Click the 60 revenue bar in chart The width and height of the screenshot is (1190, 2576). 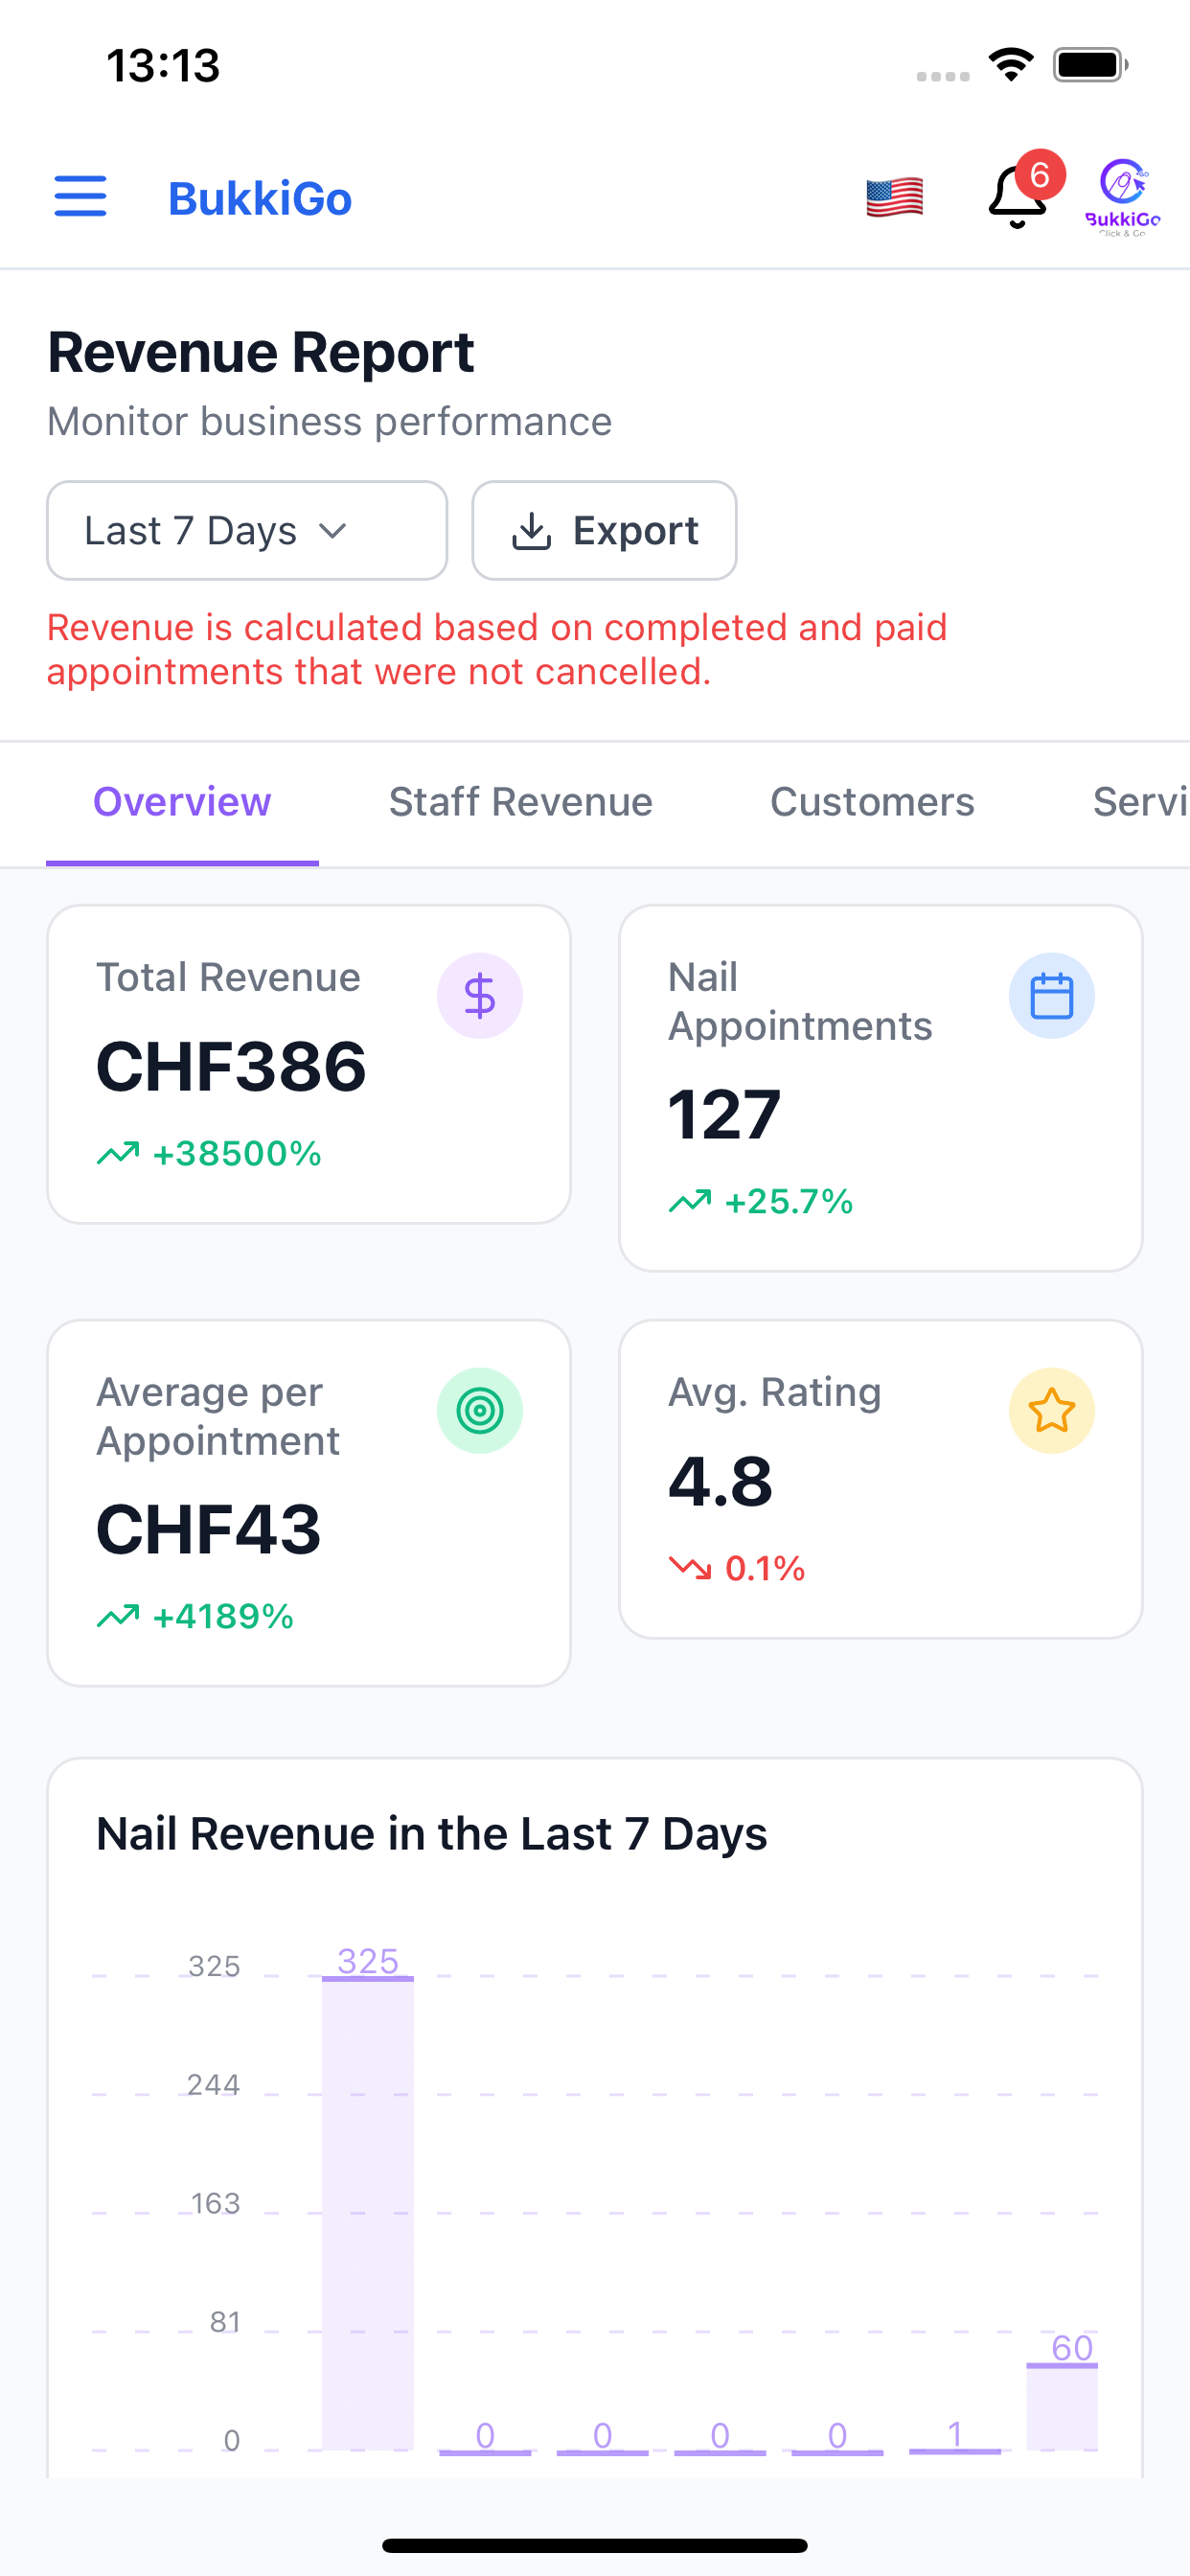pos(1062,2406)
